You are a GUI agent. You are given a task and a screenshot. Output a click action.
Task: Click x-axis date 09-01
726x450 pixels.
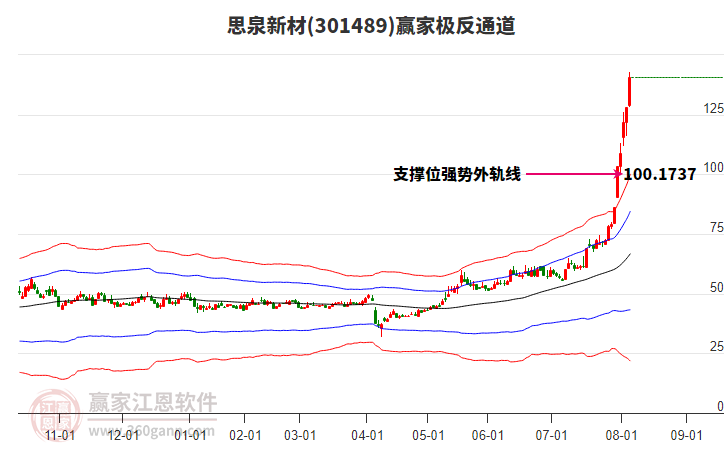687,436
